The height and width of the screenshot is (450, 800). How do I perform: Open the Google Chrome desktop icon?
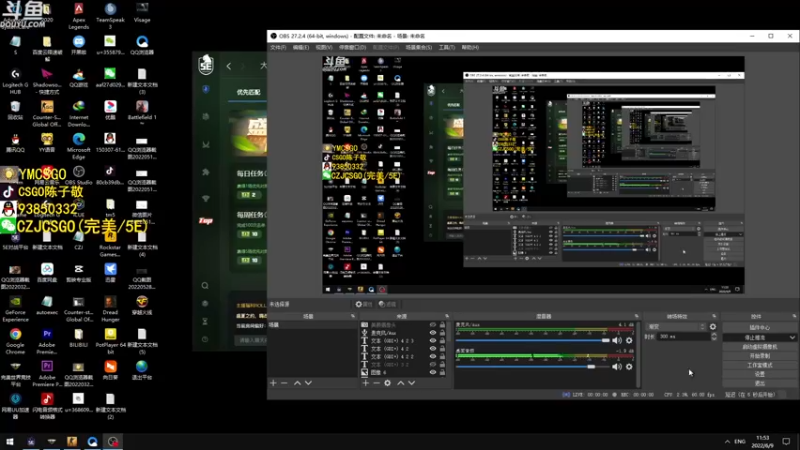[x=15, y=341]
